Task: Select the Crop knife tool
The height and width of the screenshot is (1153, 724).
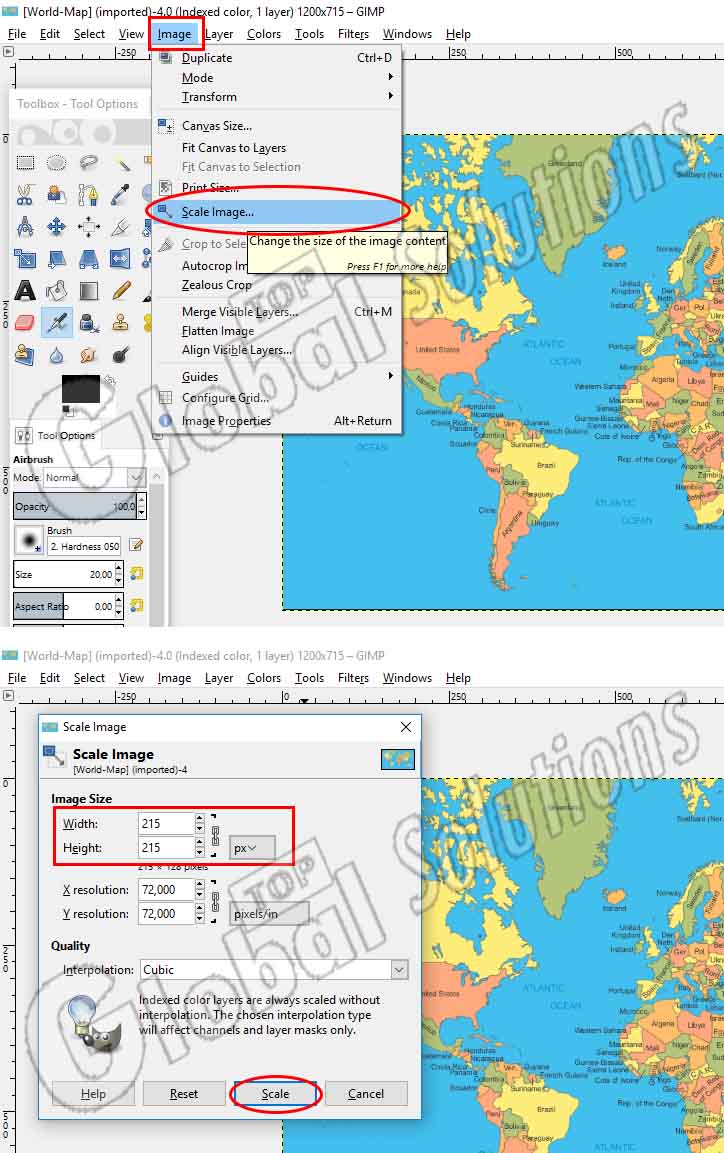Action: [x=121, y=226]
